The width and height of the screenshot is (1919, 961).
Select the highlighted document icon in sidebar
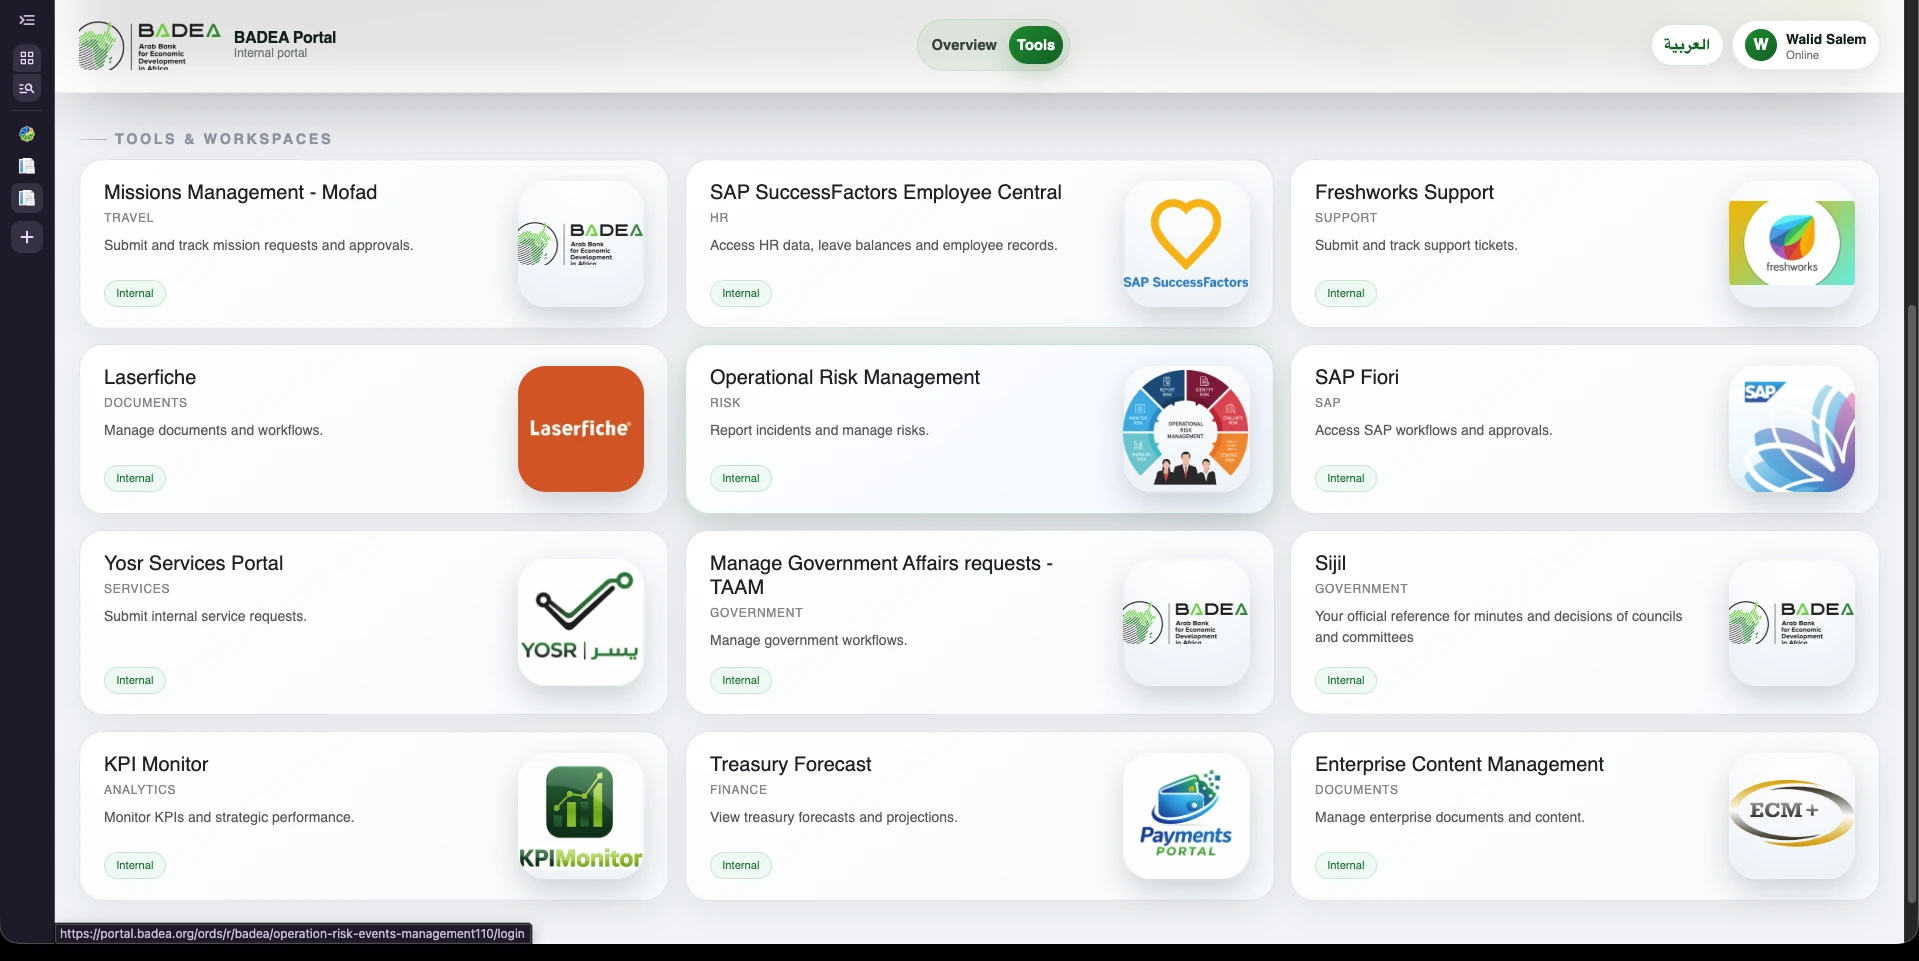point(27,198)
